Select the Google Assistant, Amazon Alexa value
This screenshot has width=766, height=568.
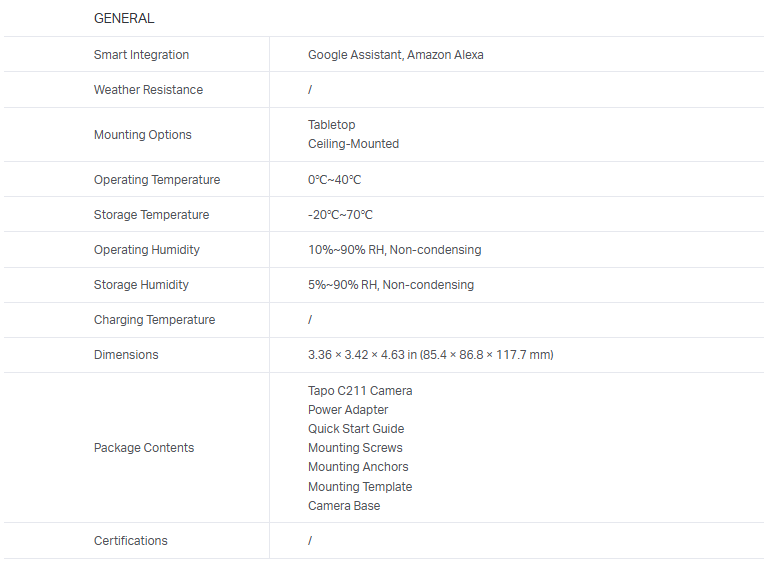(395, 55)
